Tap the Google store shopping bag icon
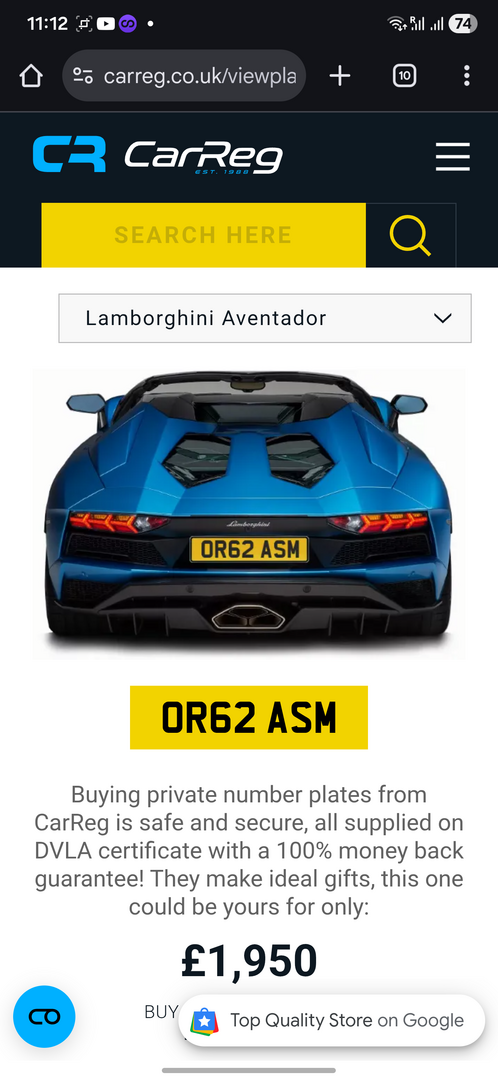The width and height of the screenshot is (498, 1080). point(205,1020)
